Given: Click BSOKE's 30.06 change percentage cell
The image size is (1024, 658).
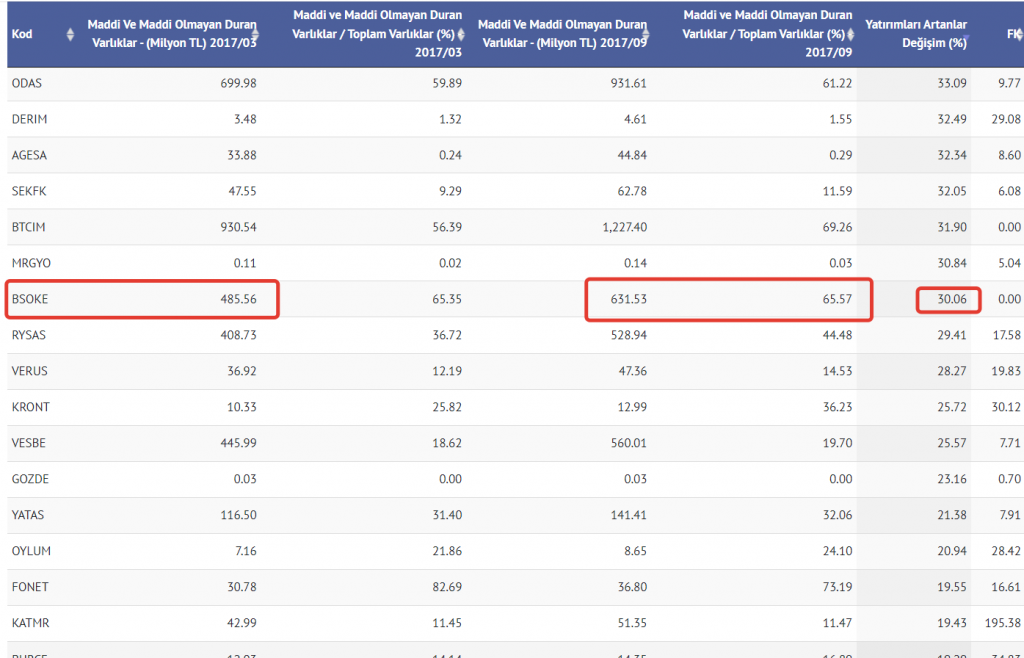Looking at the screenshot, I should point(948,299).
